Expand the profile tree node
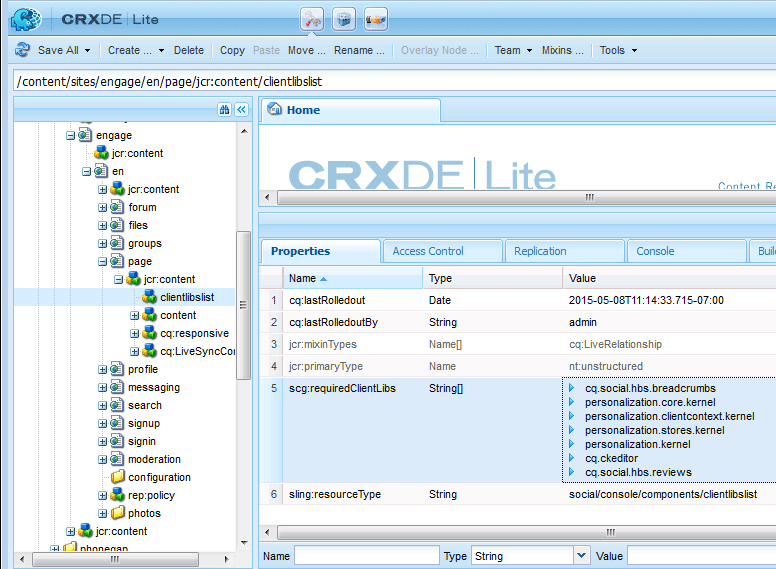 [102, 370]
